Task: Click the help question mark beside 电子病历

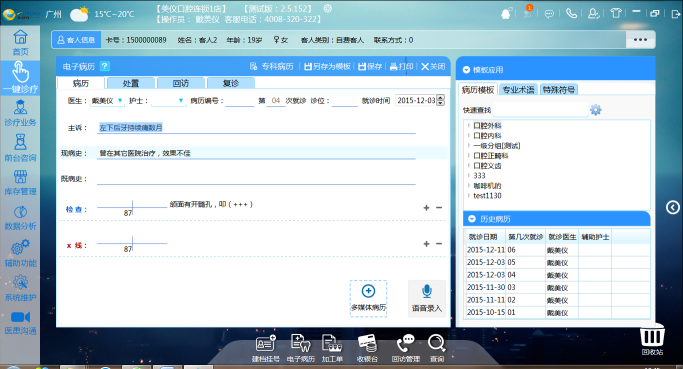Action: 105,66
